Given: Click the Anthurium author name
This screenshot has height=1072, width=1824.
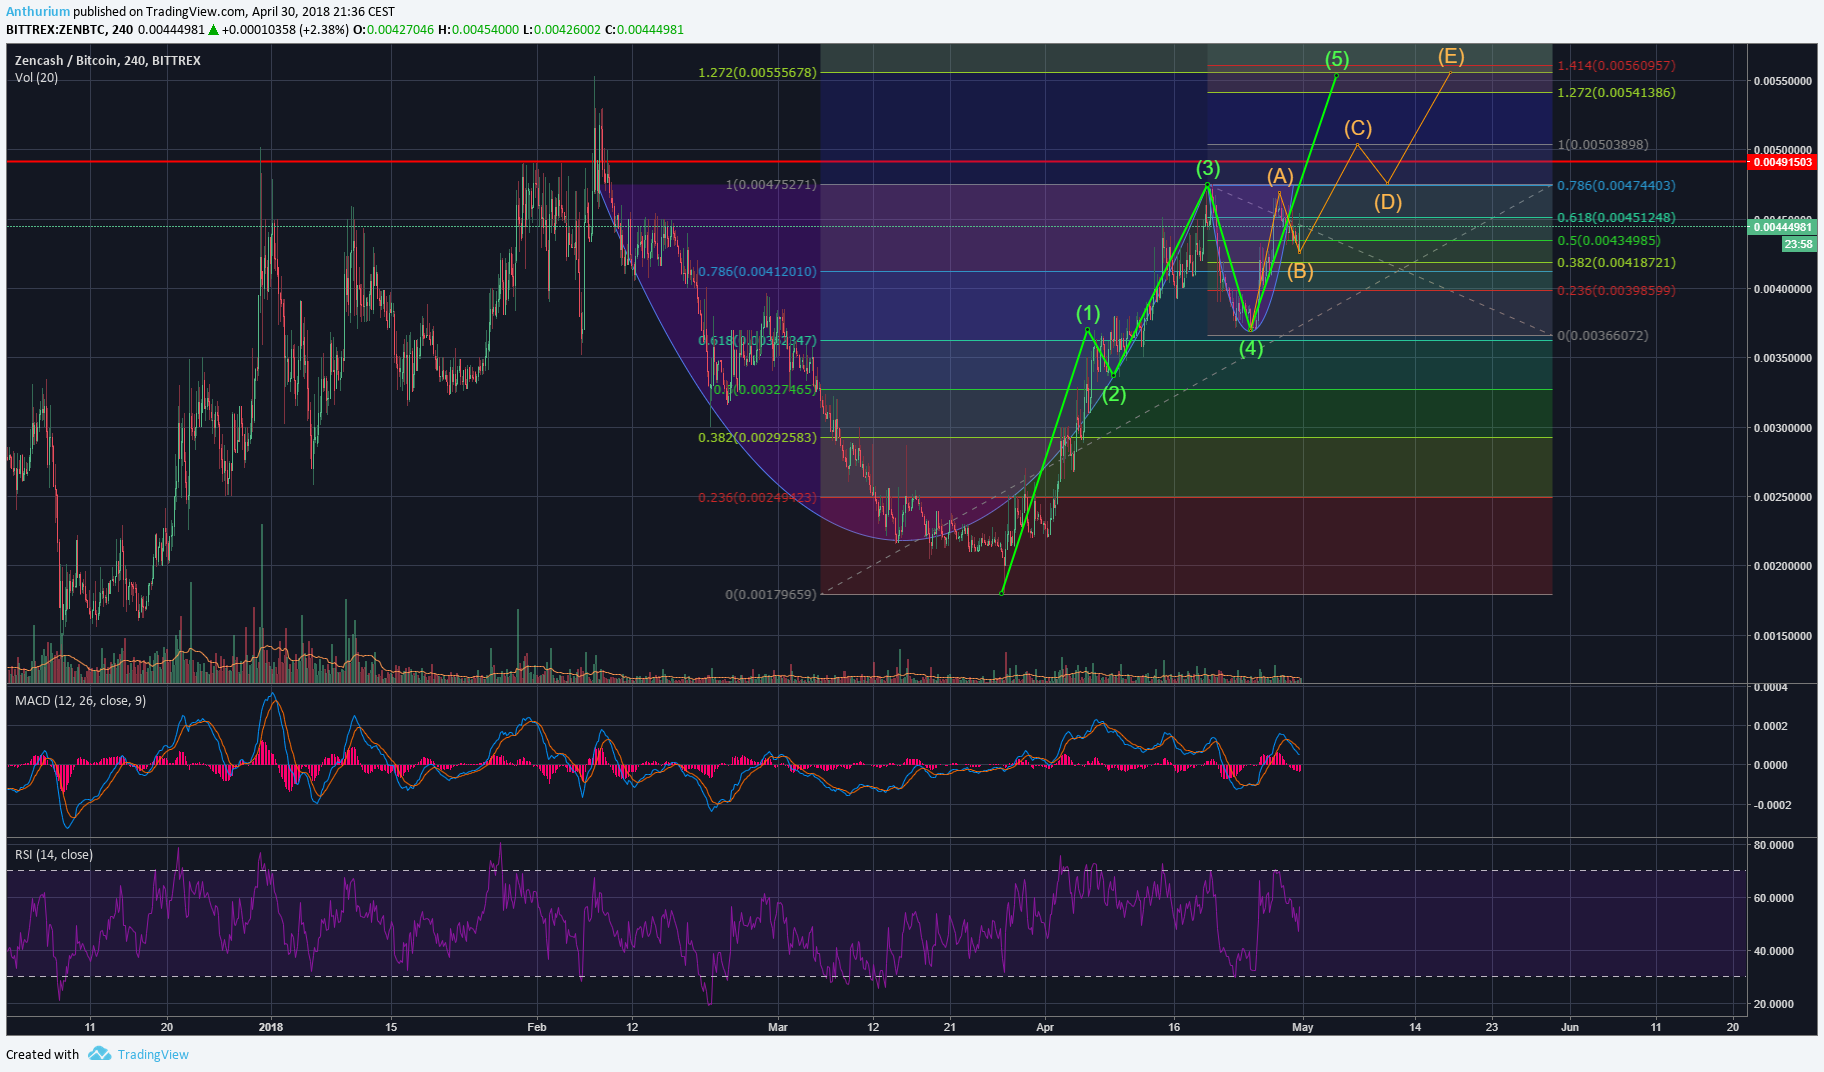Looking at the screenshot, I should 38,12.
